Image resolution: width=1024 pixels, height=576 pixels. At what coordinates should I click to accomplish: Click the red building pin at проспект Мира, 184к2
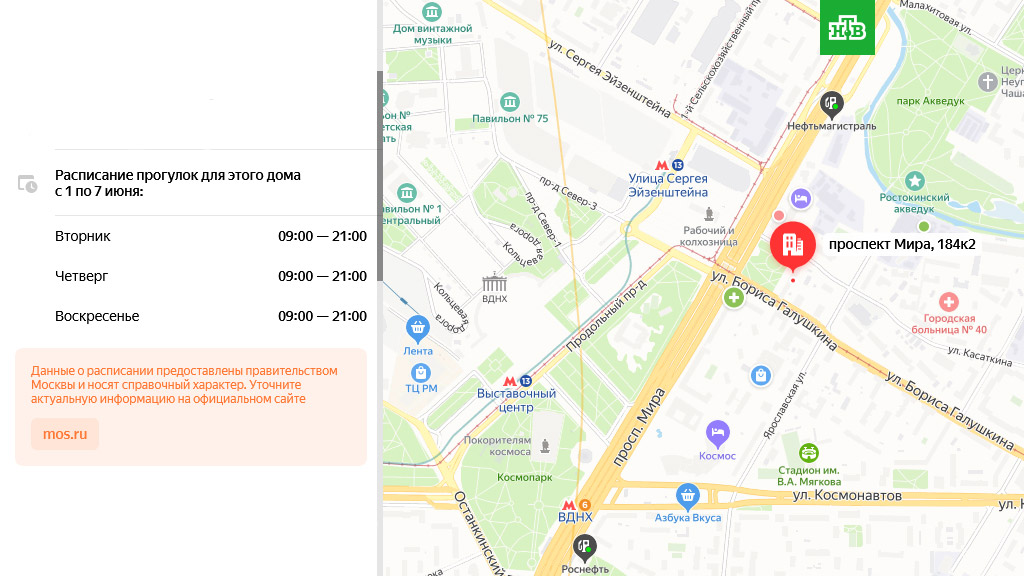click(792, 246)
